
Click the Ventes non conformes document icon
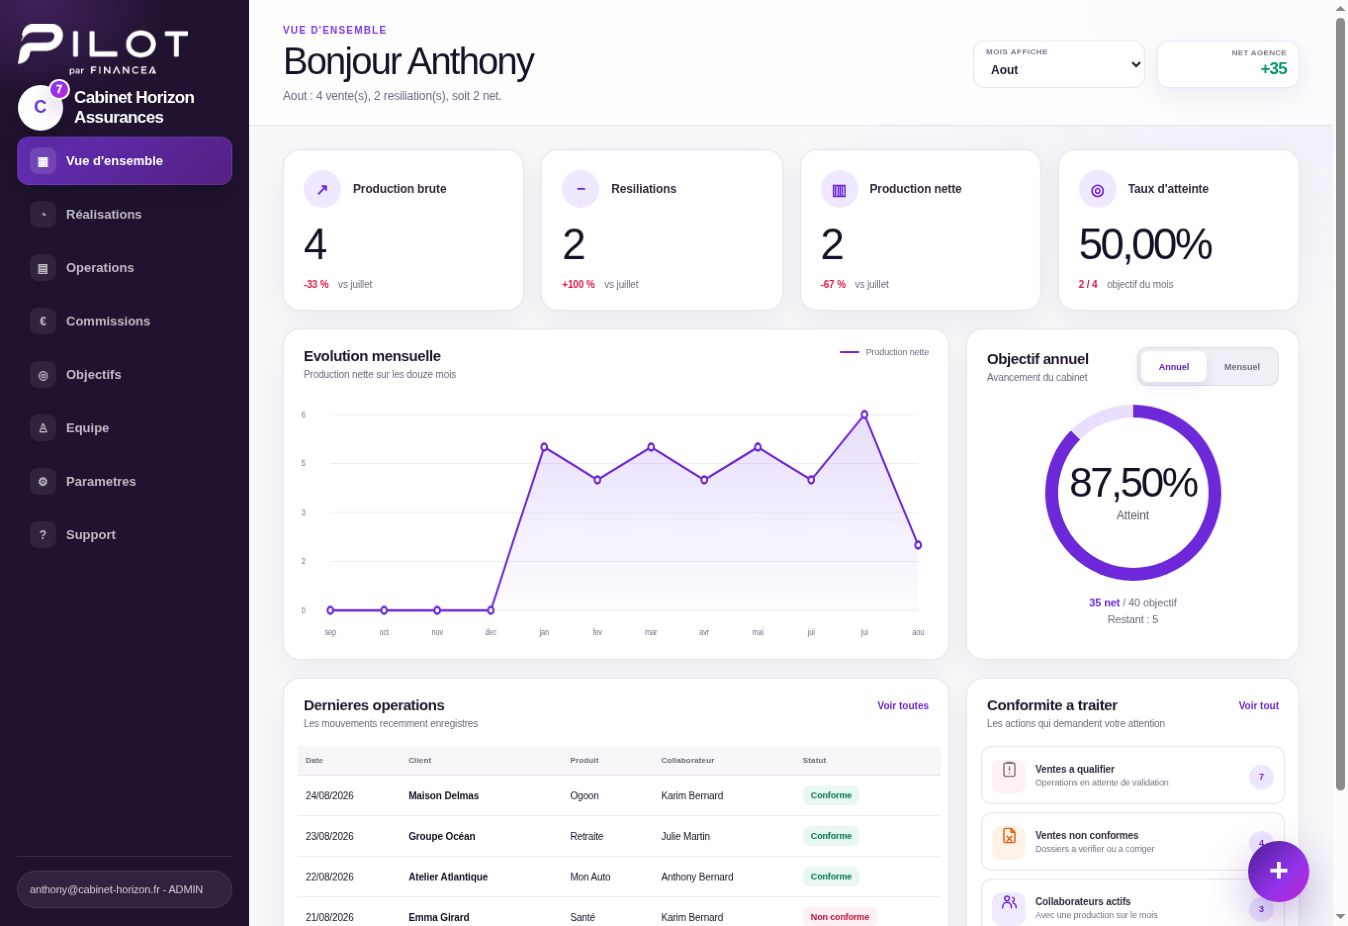pyautogui.click(x=1009, y=841)
